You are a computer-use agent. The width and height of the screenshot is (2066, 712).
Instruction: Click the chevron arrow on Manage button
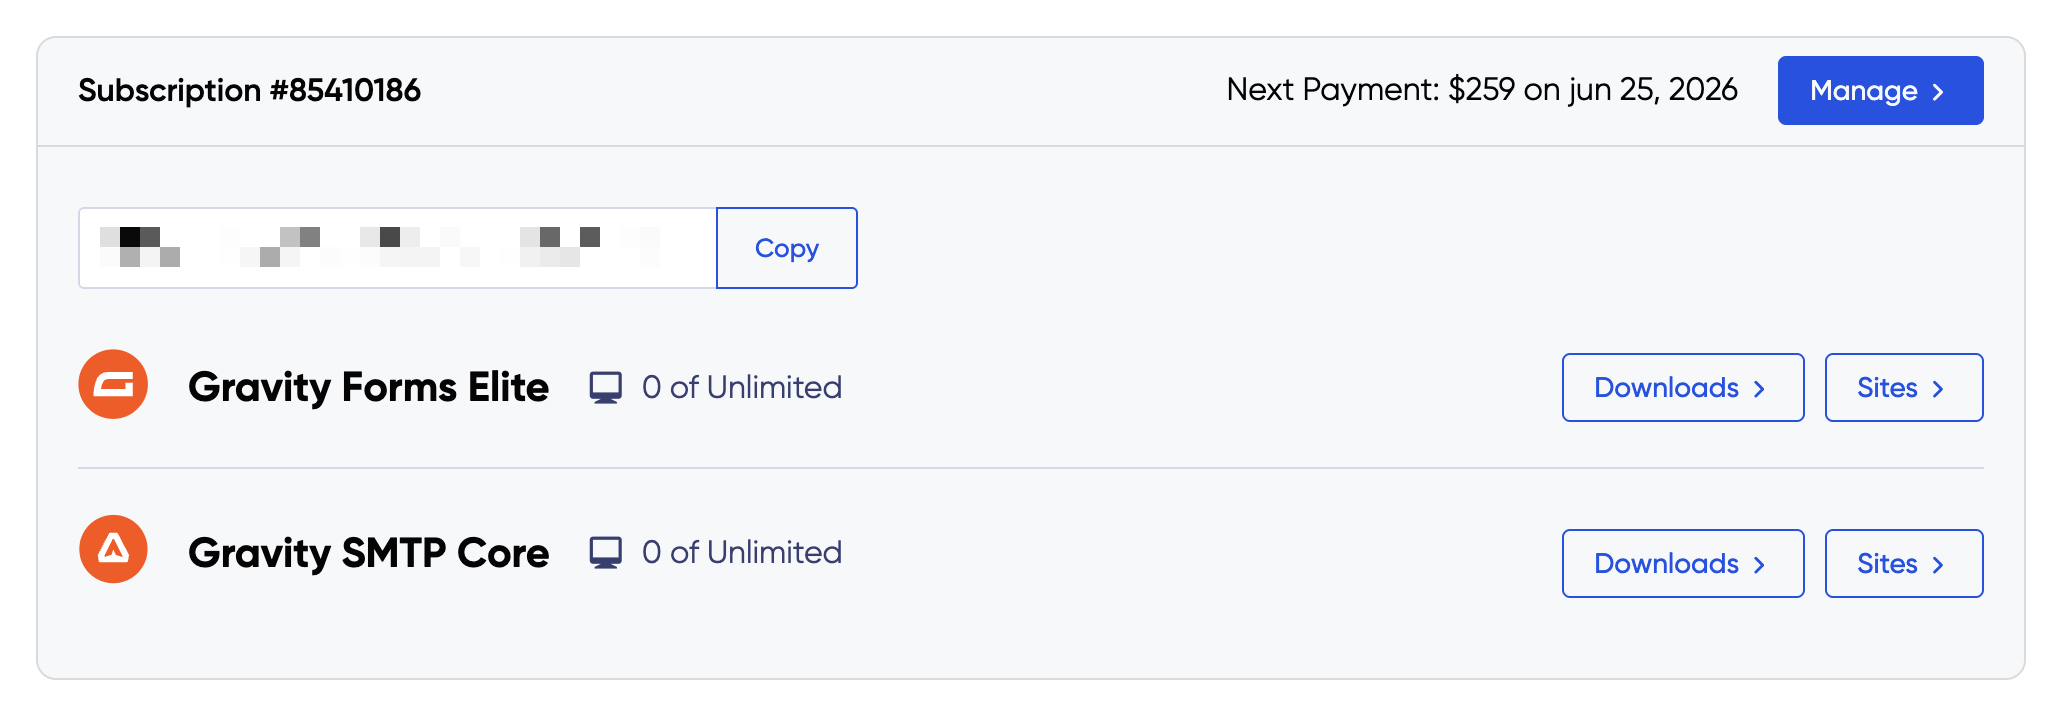(x=1938, y=92)
